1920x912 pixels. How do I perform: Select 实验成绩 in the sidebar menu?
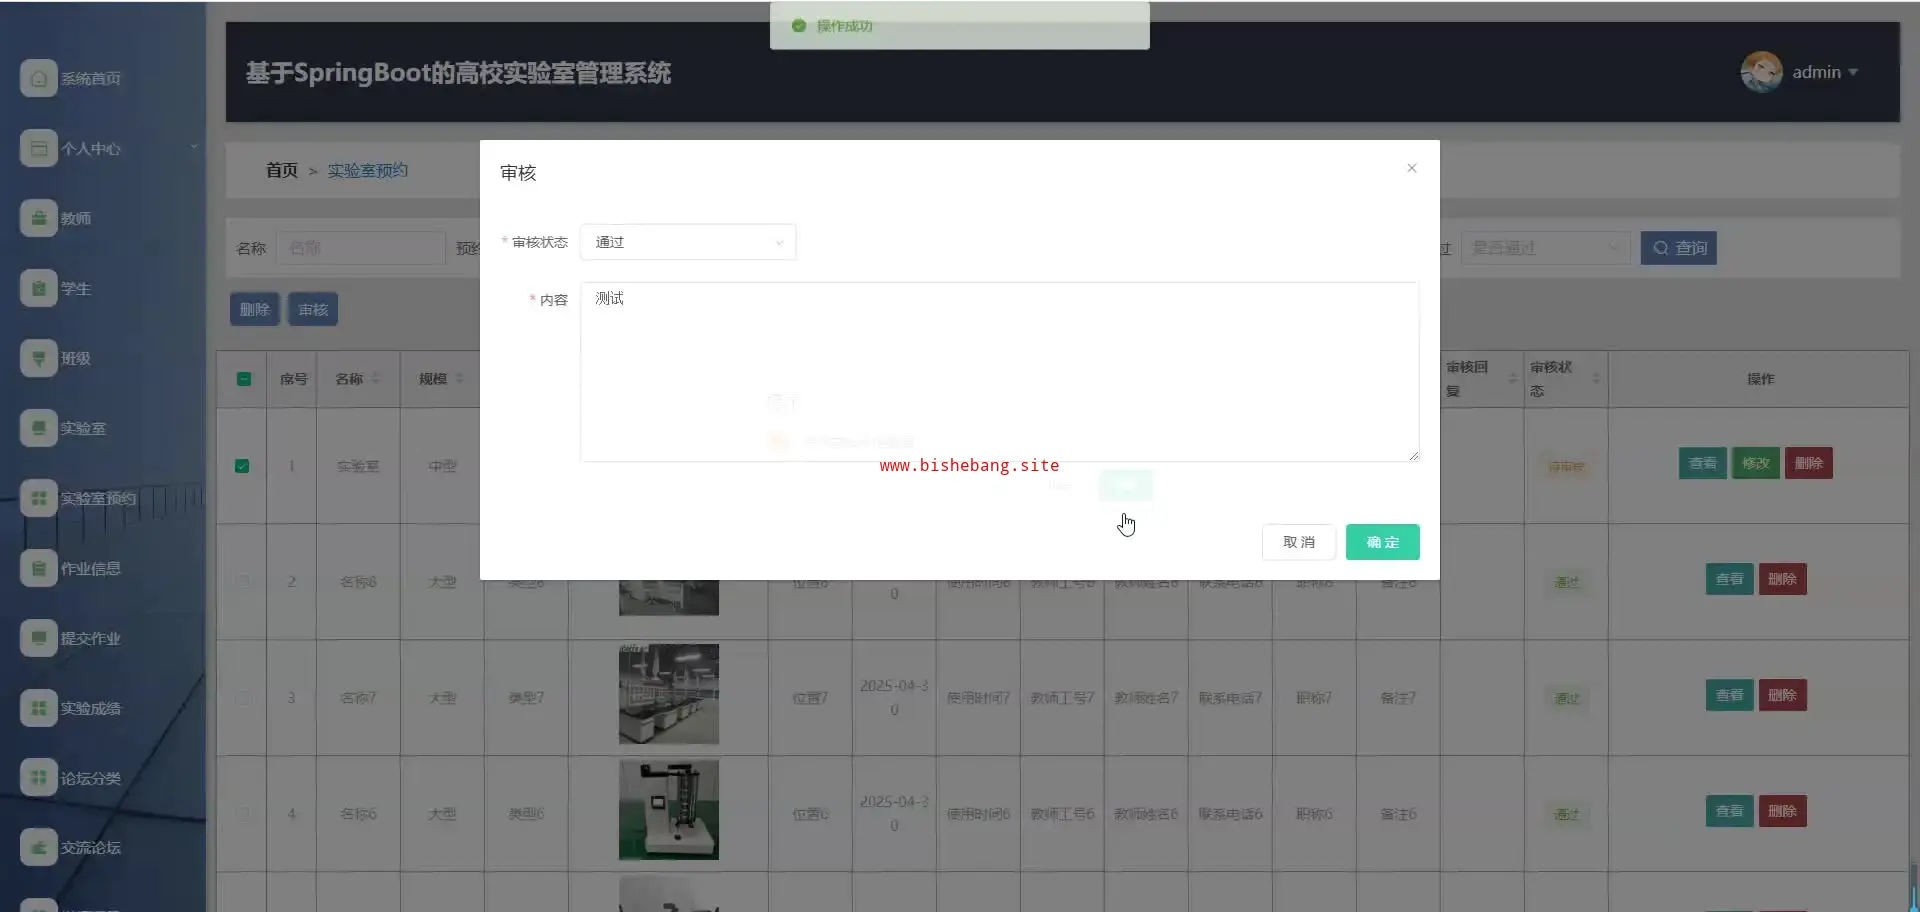point(91,709)
